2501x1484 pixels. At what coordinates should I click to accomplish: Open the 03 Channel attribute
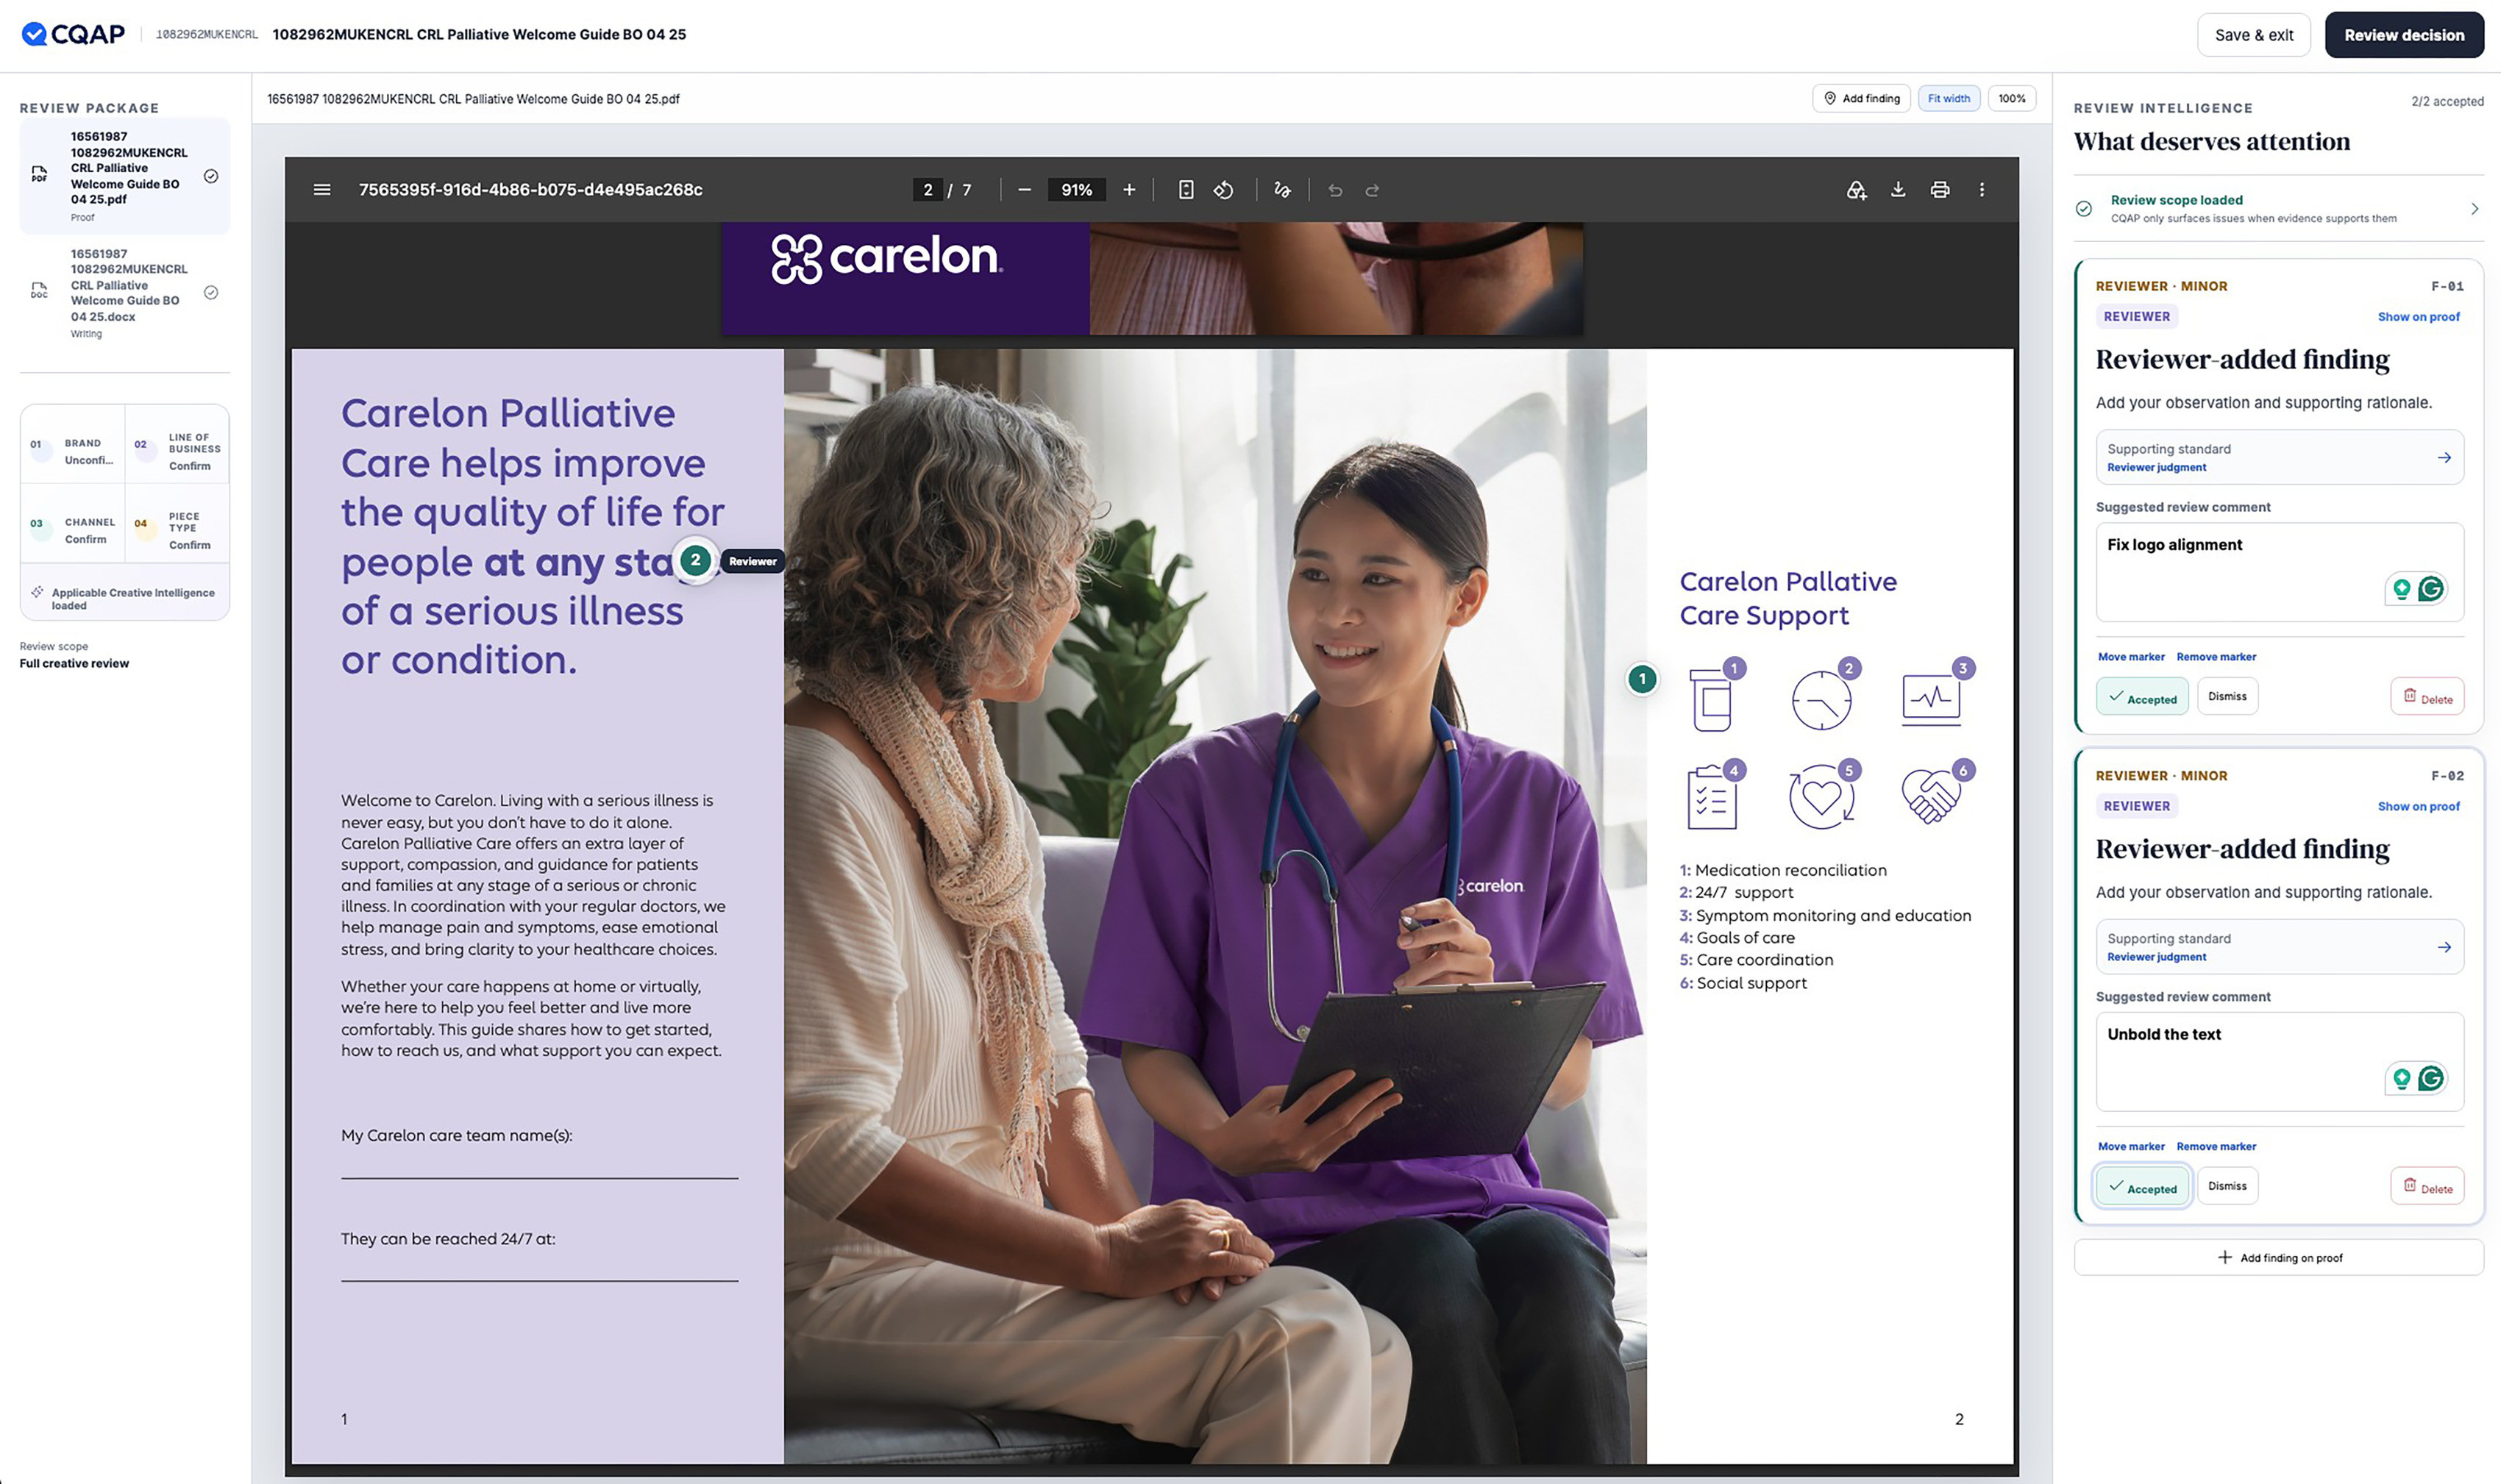[73, 524]
